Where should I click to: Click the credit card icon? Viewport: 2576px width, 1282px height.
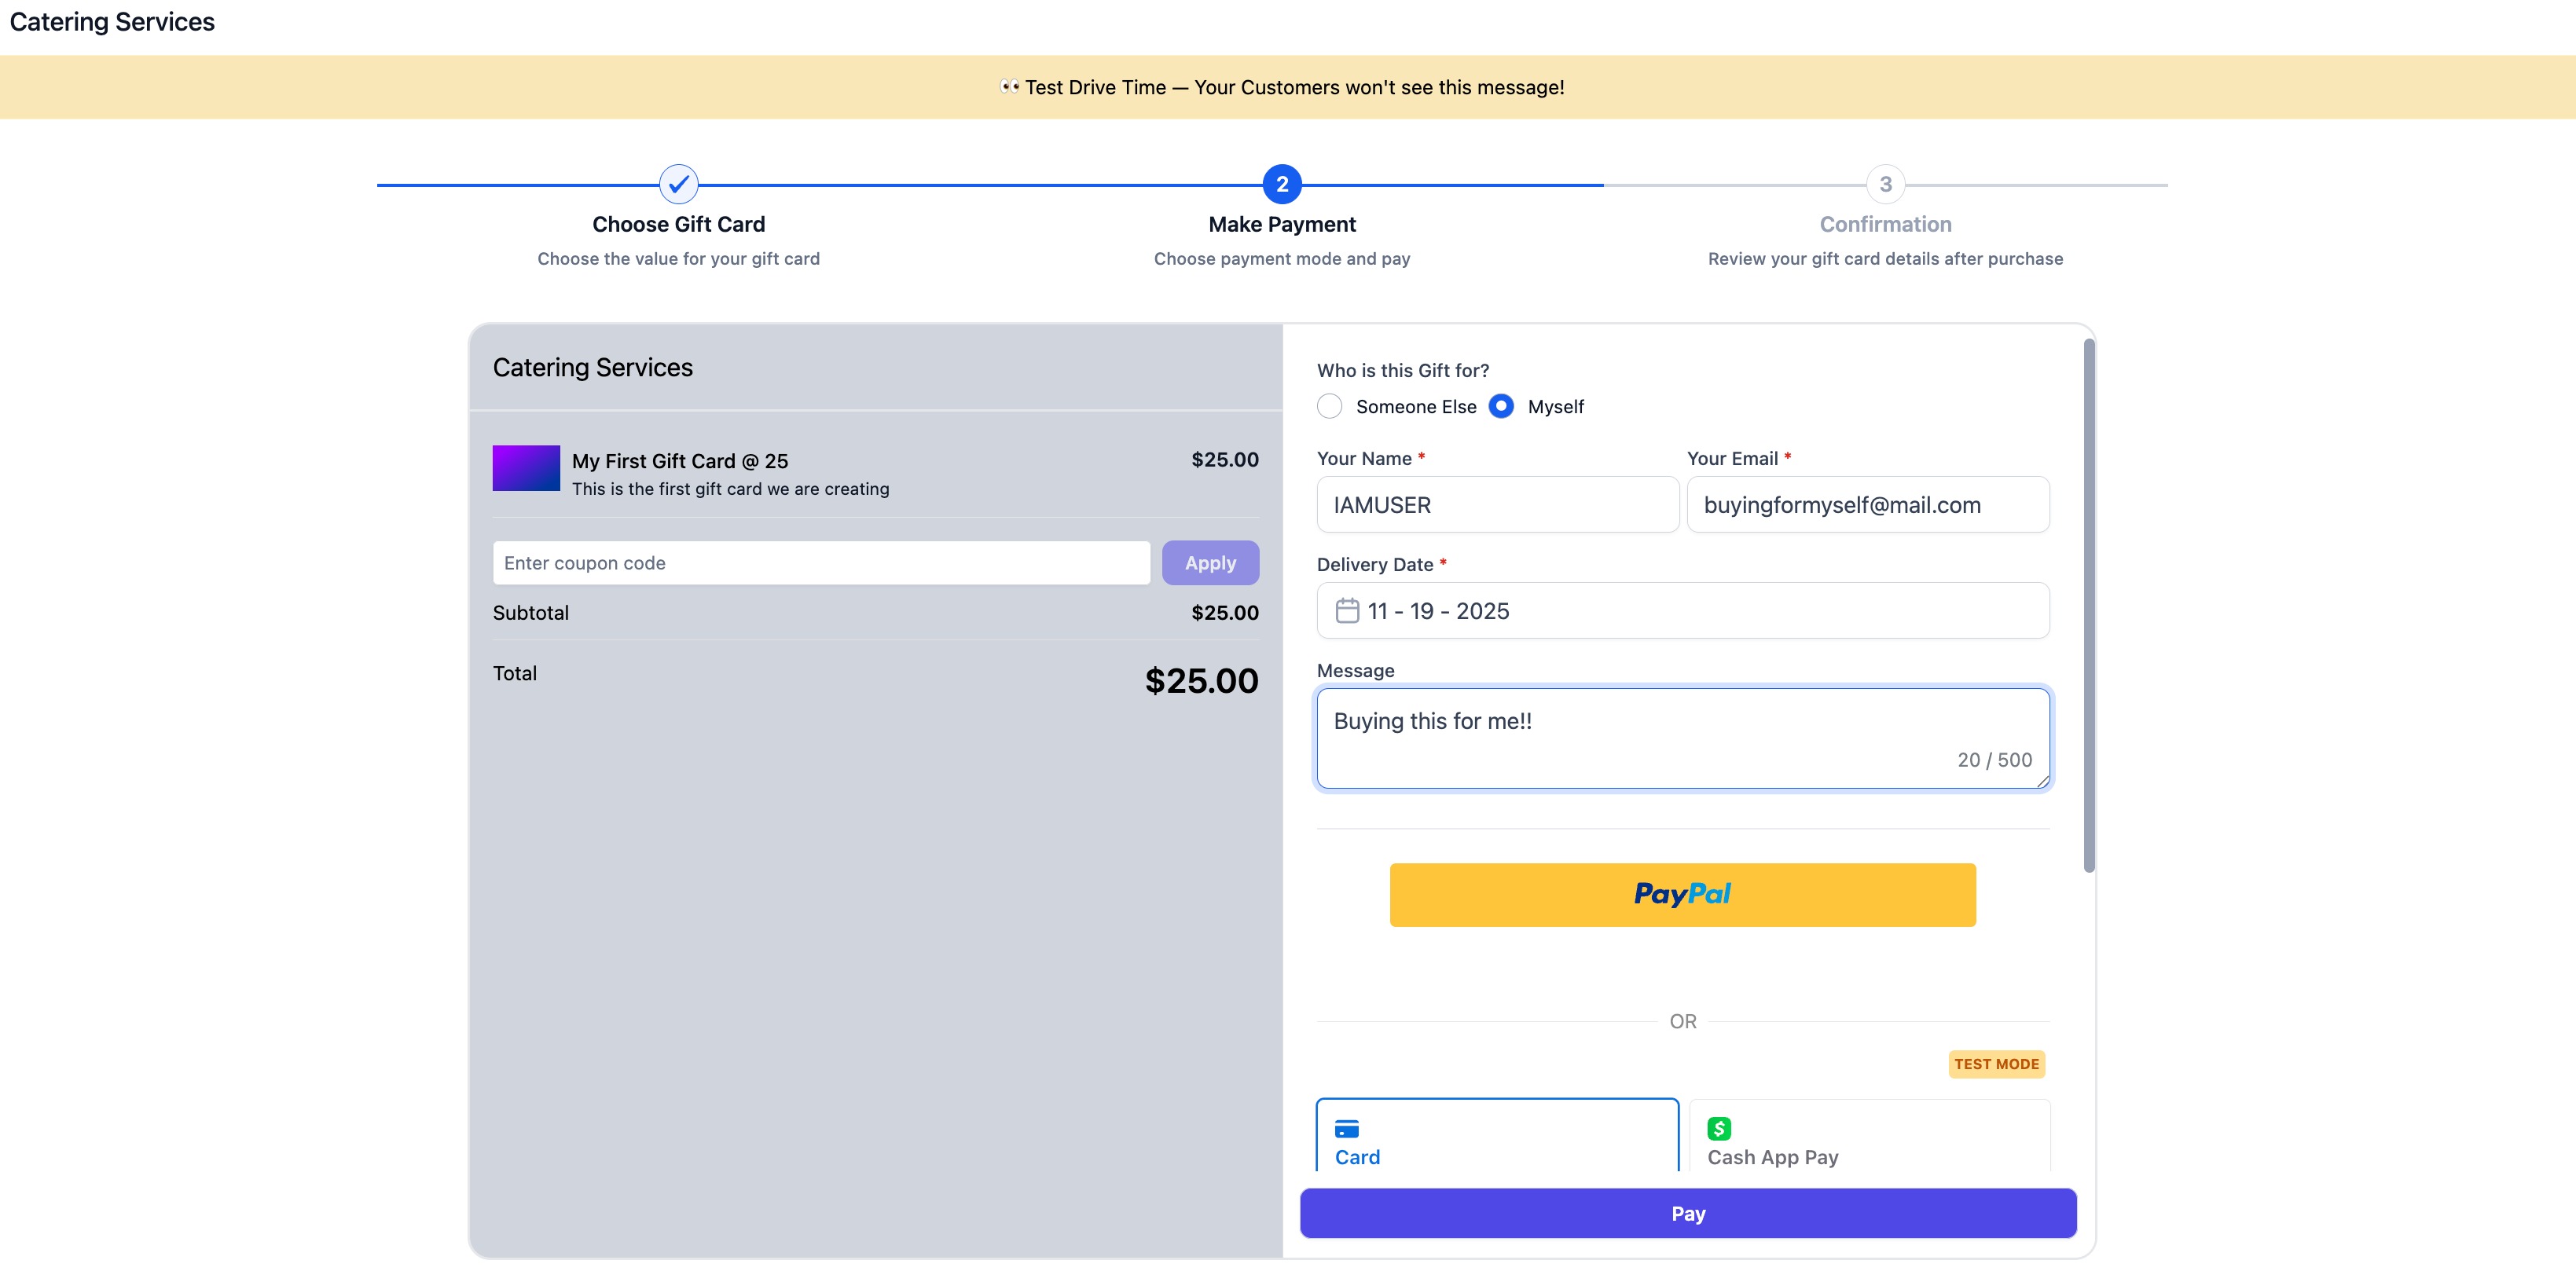click(1346, 1128)
